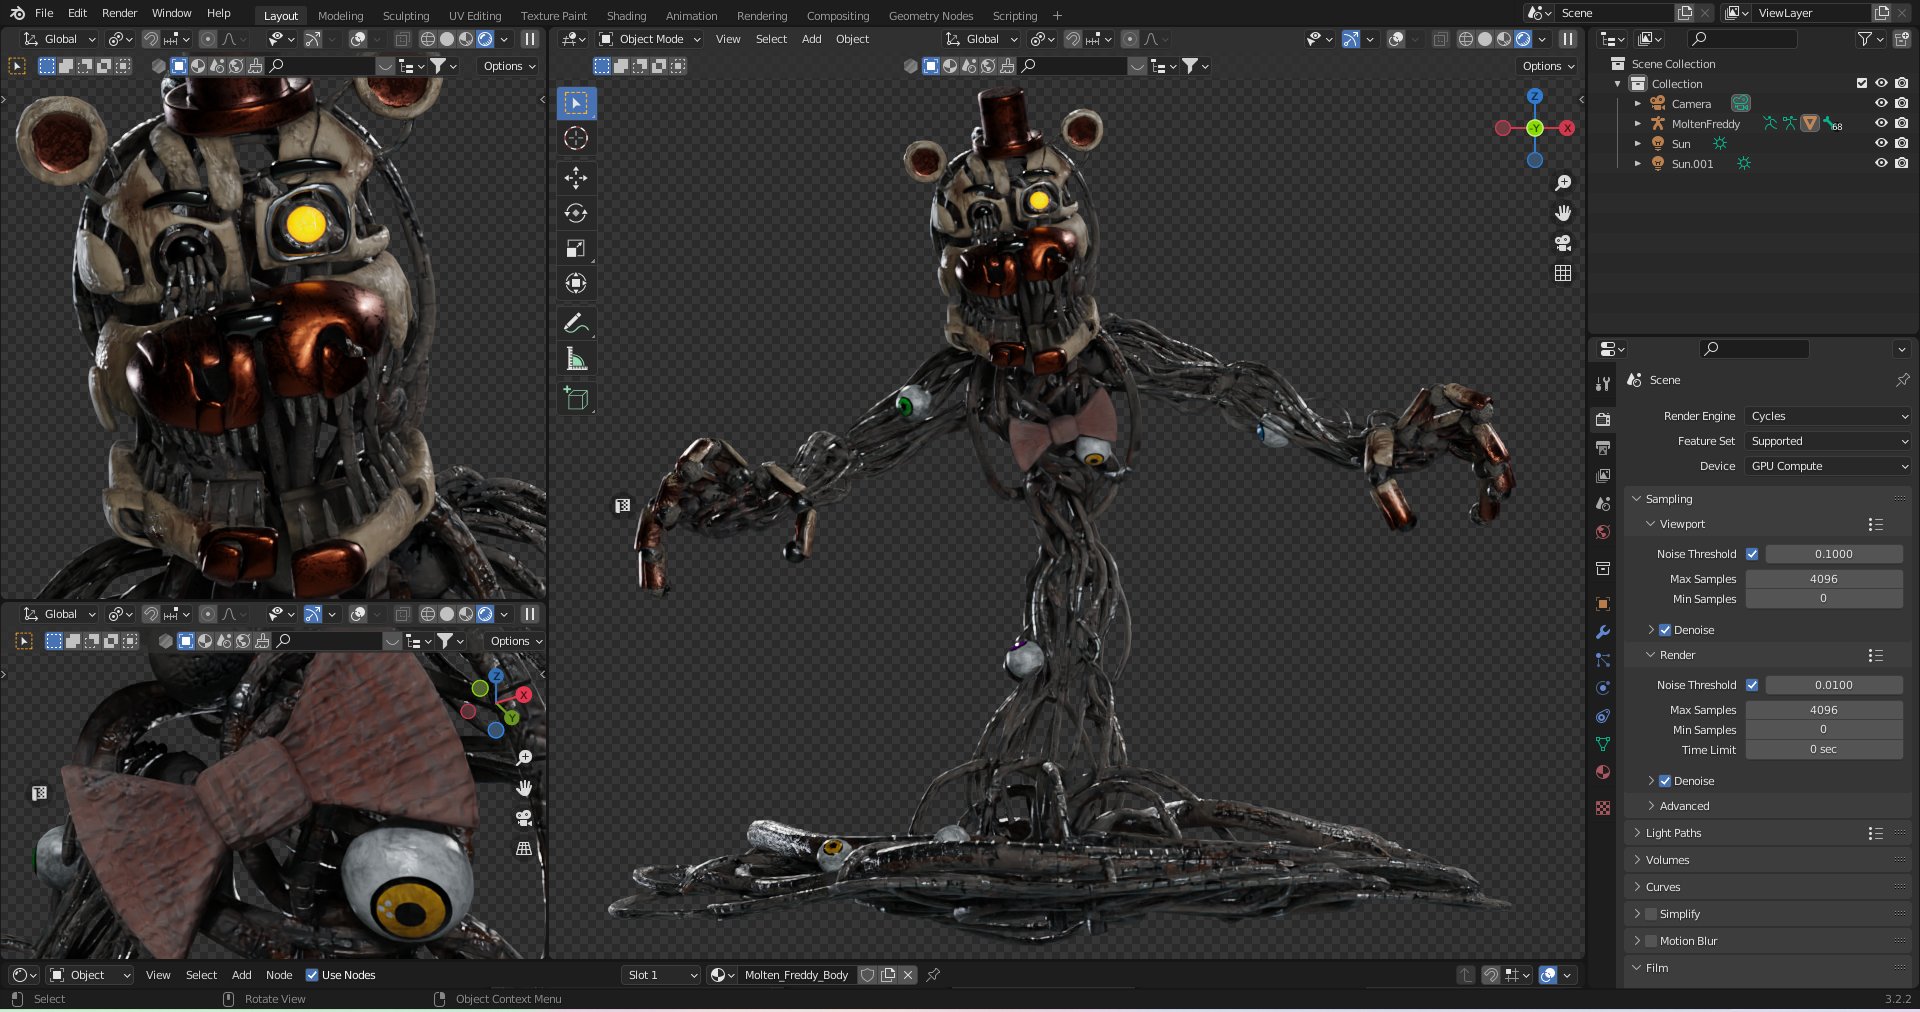Hide MoltenFreddy in viewport with eye icon
Viewport: 1920px width, 1012px height.
pyautogui.click(x=1881, y=124)
